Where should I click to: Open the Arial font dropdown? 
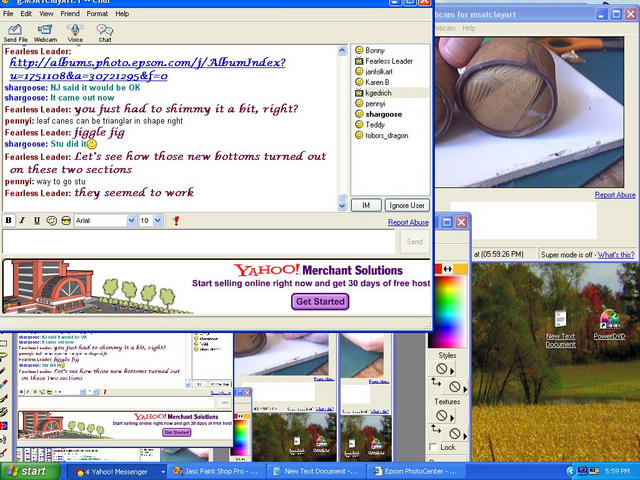[x=131, y=221]
